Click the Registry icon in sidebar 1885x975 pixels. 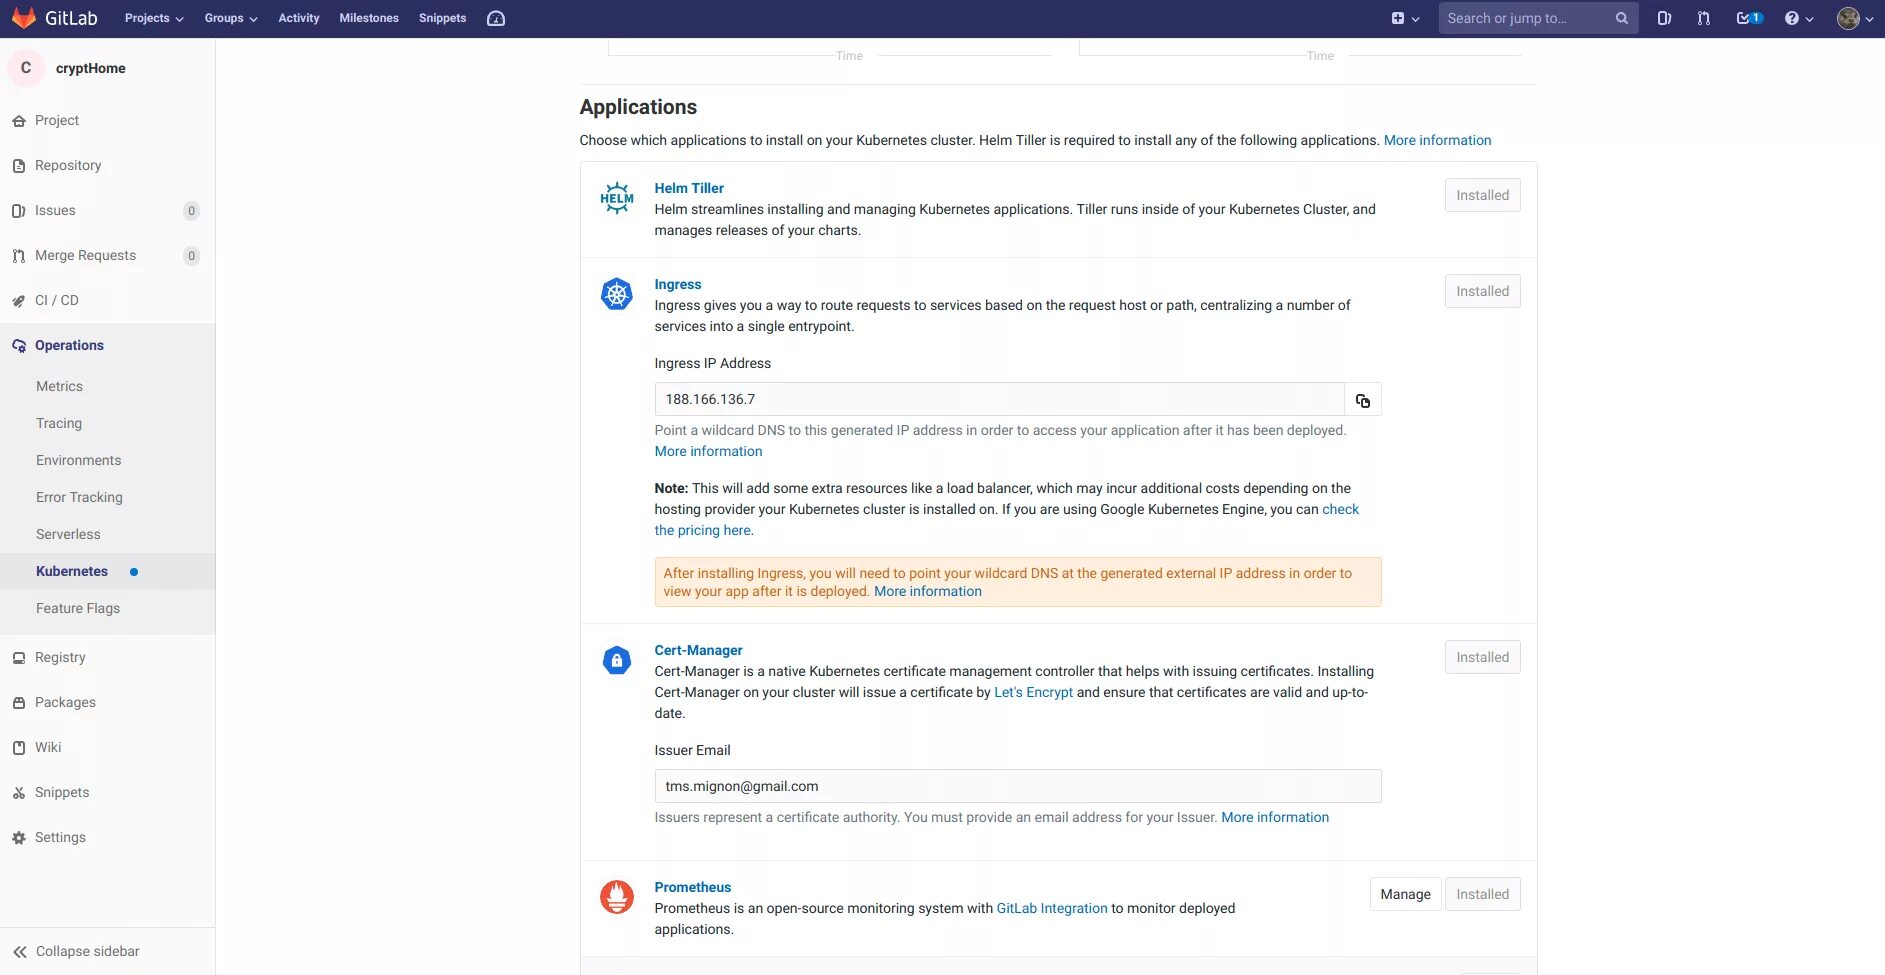[19, 658]
